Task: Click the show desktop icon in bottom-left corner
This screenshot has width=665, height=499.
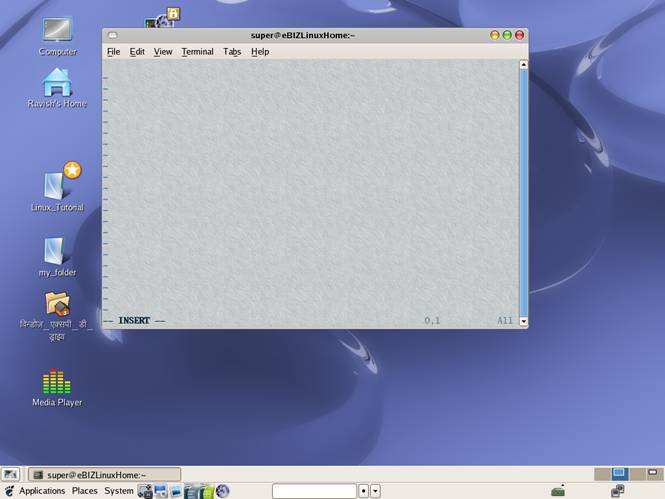Action: pos(10,474)
